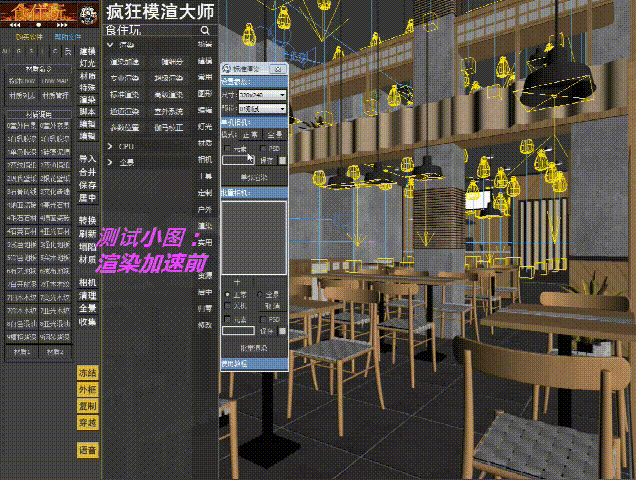Image resolution: width=636 pixels, height=480 pixels.
Task: Click the yellow 冻结 freeze button
Action: coord(88,373)
